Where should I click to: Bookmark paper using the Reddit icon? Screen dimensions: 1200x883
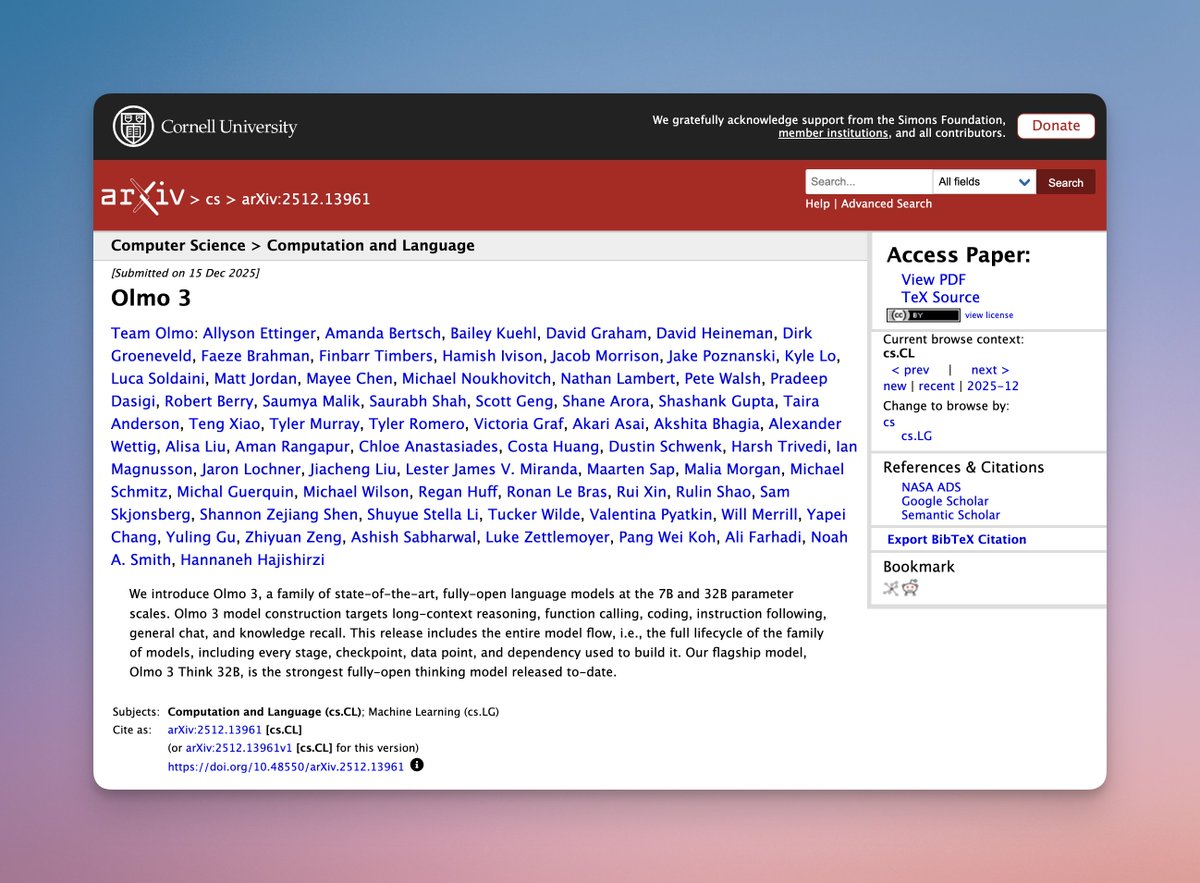pyautogui.click(x=910, y=588)
